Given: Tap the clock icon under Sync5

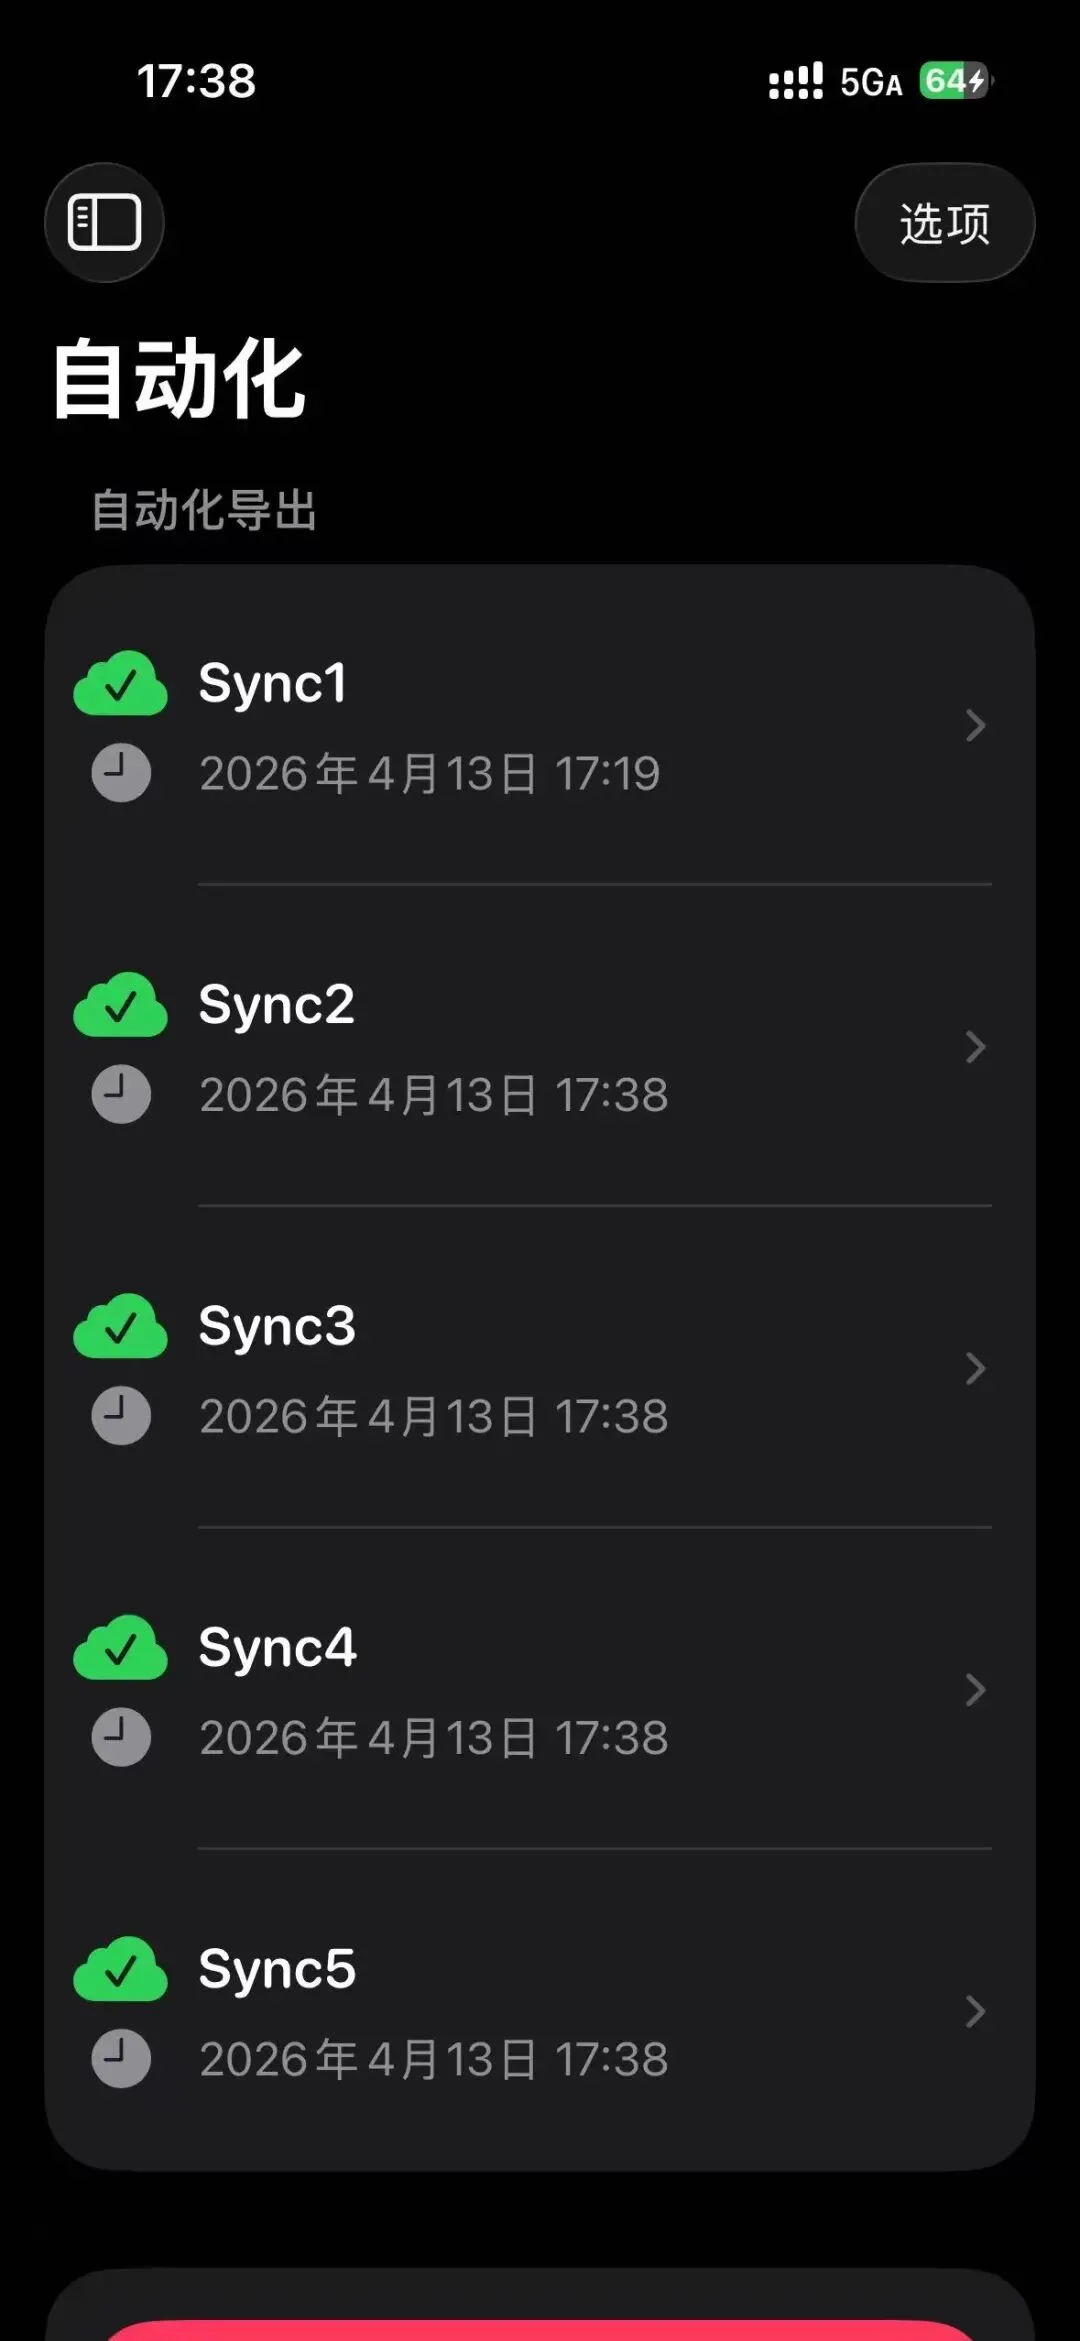Looking at the screenshot, I should click(x=121, y=2059).
